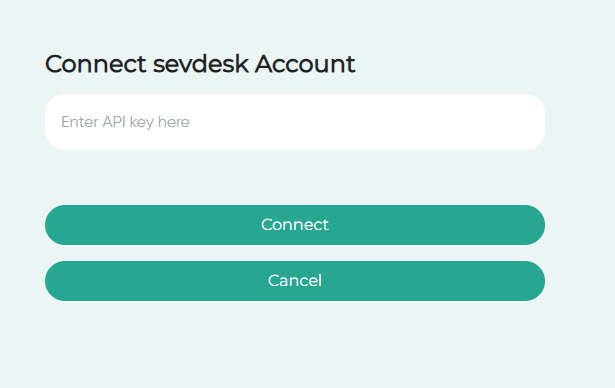Select the Connect sevdesk Account heading
This screenshot has height=388, width=615.
200,64
